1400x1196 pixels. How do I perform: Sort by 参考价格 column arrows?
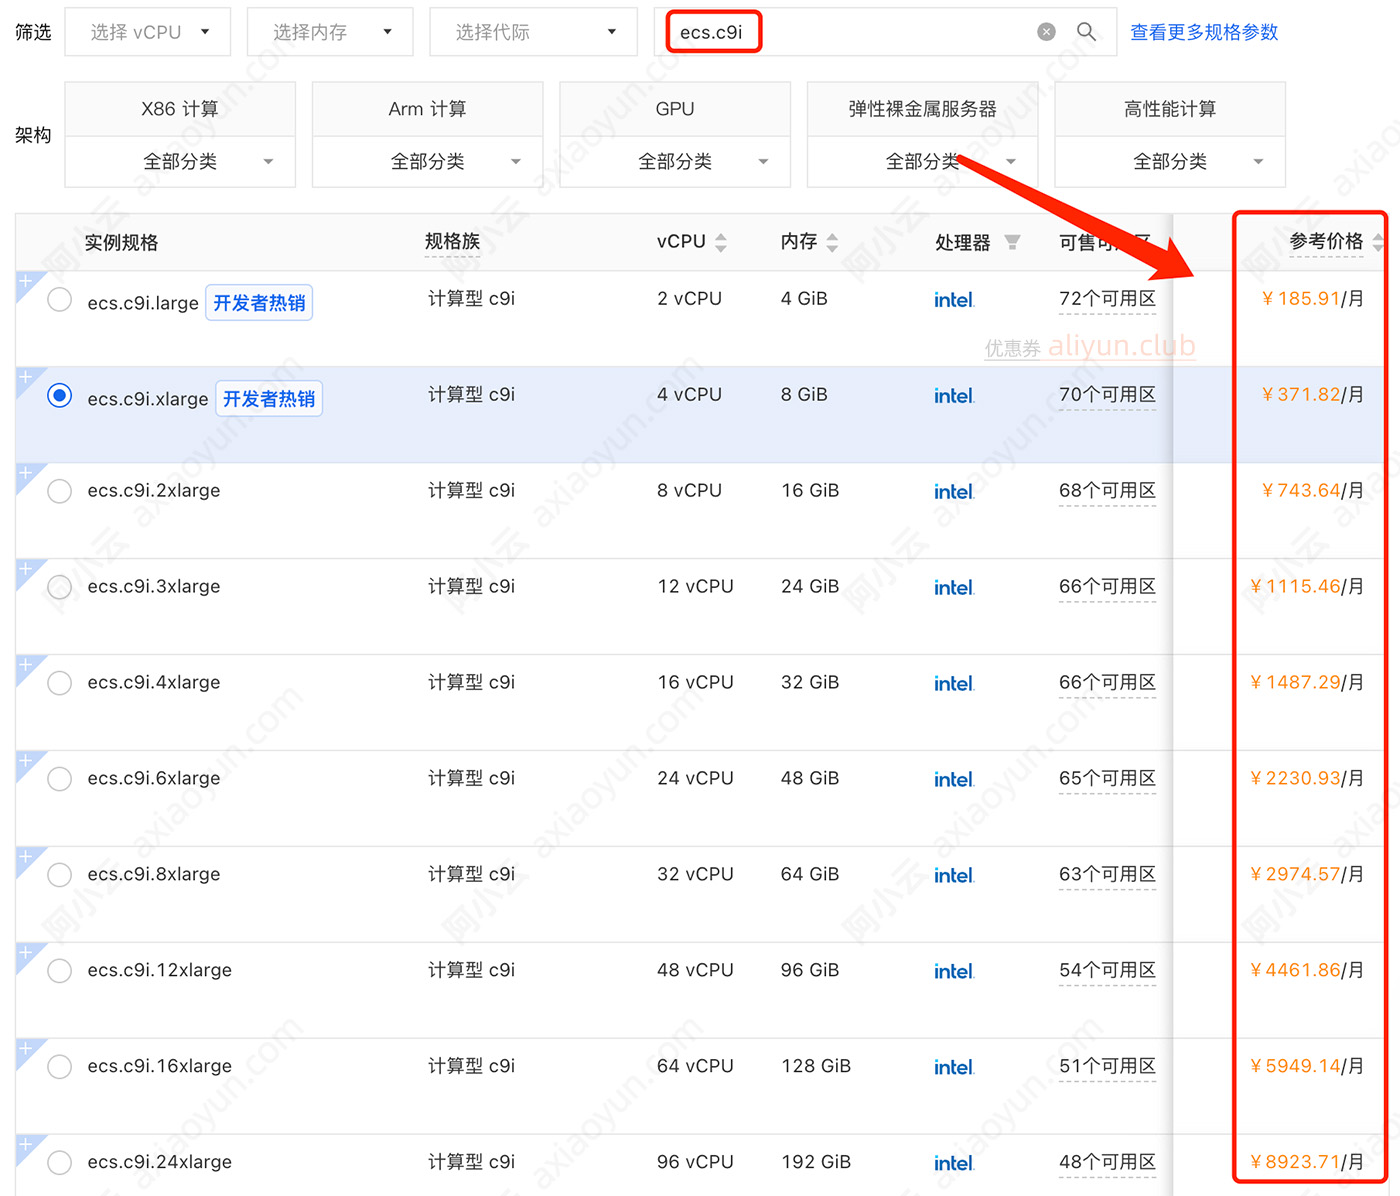1378,242
